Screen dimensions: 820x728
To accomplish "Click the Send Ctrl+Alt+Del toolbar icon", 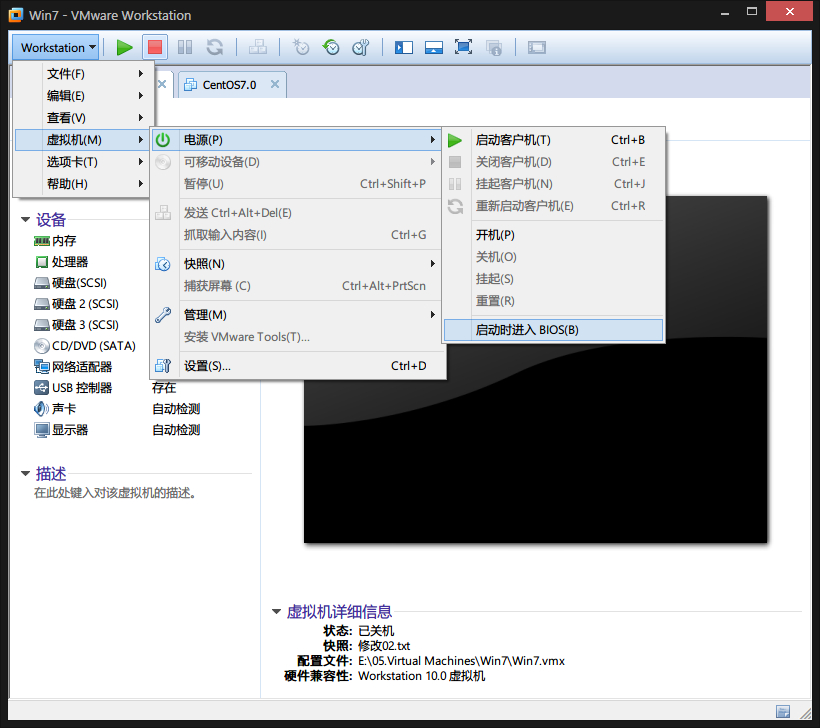I will [x=258, y=48].
